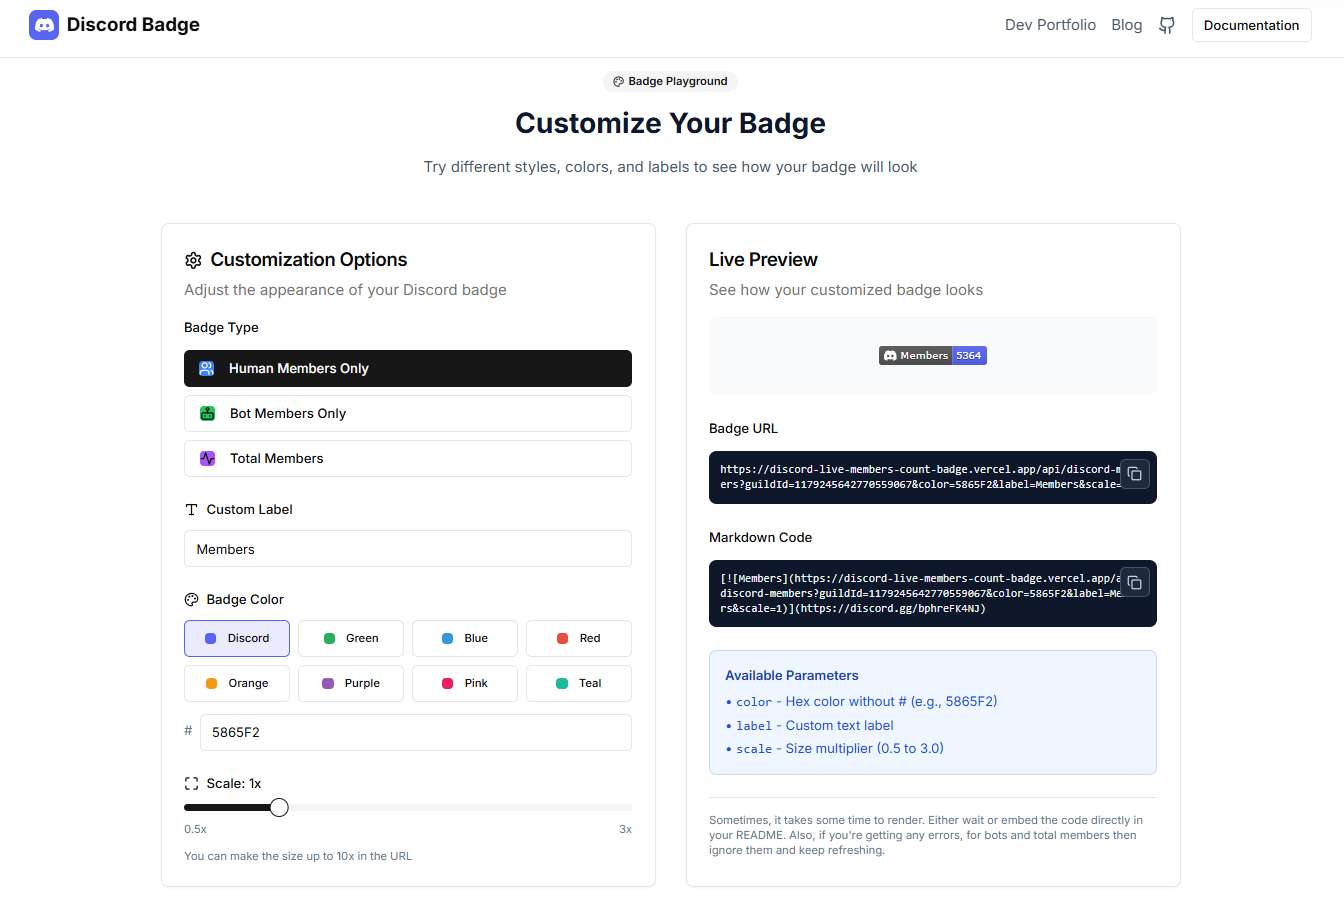Click the Scale slider handle
The width and height of the screenshot is (1344, 898).
tap(279, 807)
